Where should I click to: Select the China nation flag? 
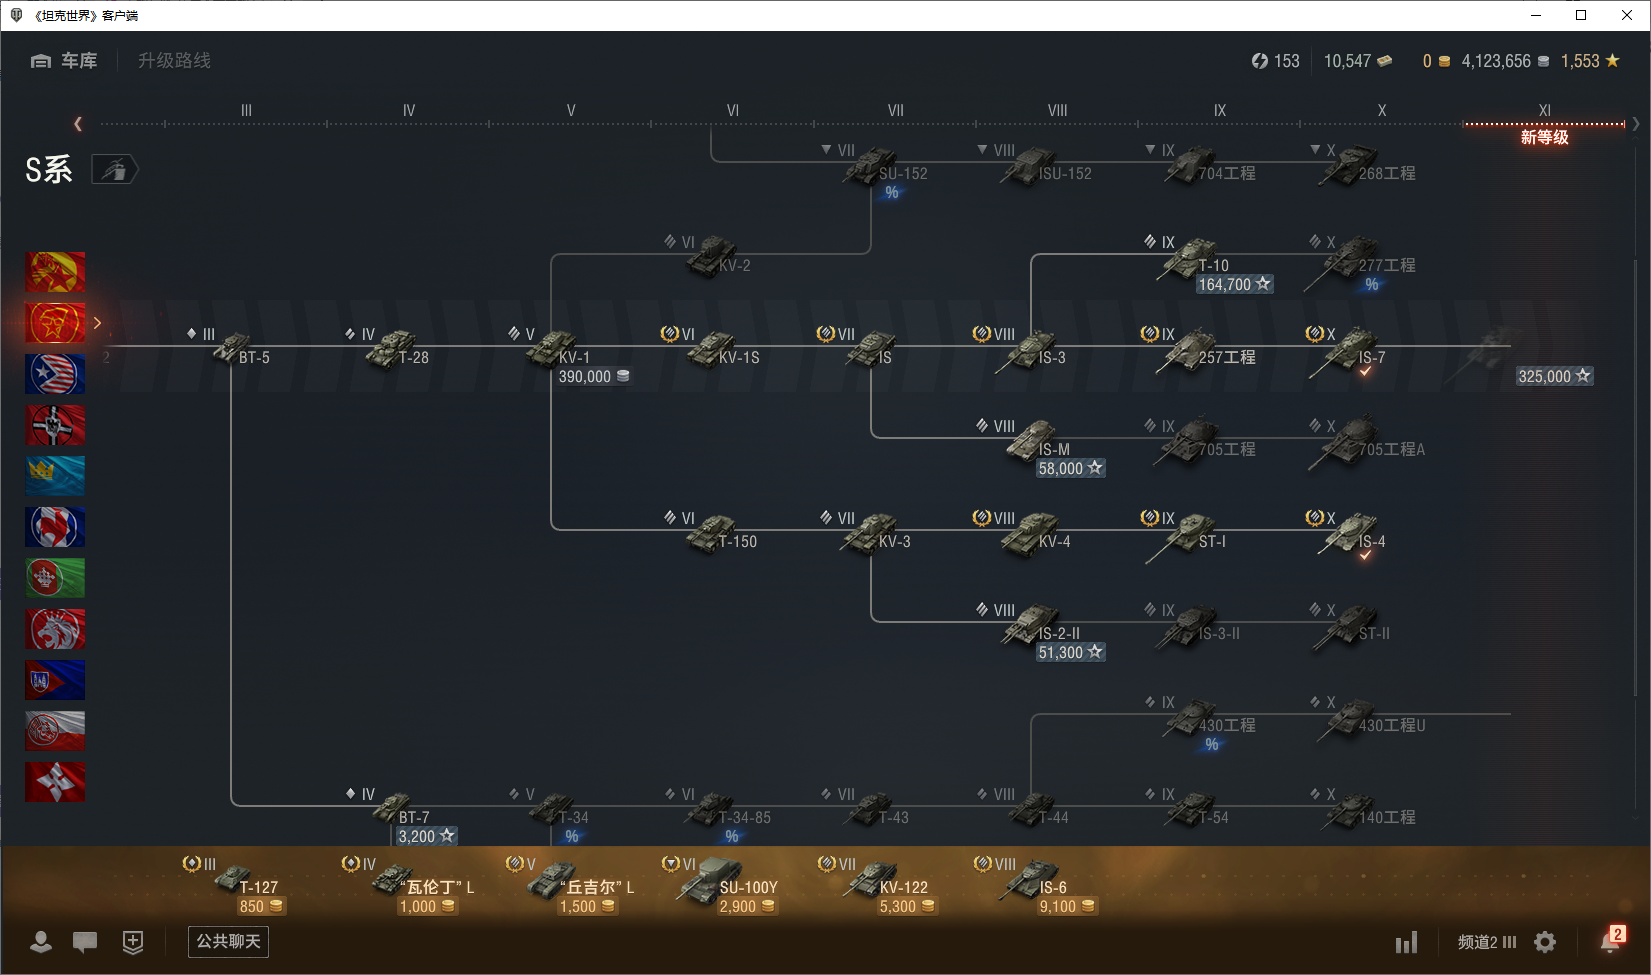(55, 272)
